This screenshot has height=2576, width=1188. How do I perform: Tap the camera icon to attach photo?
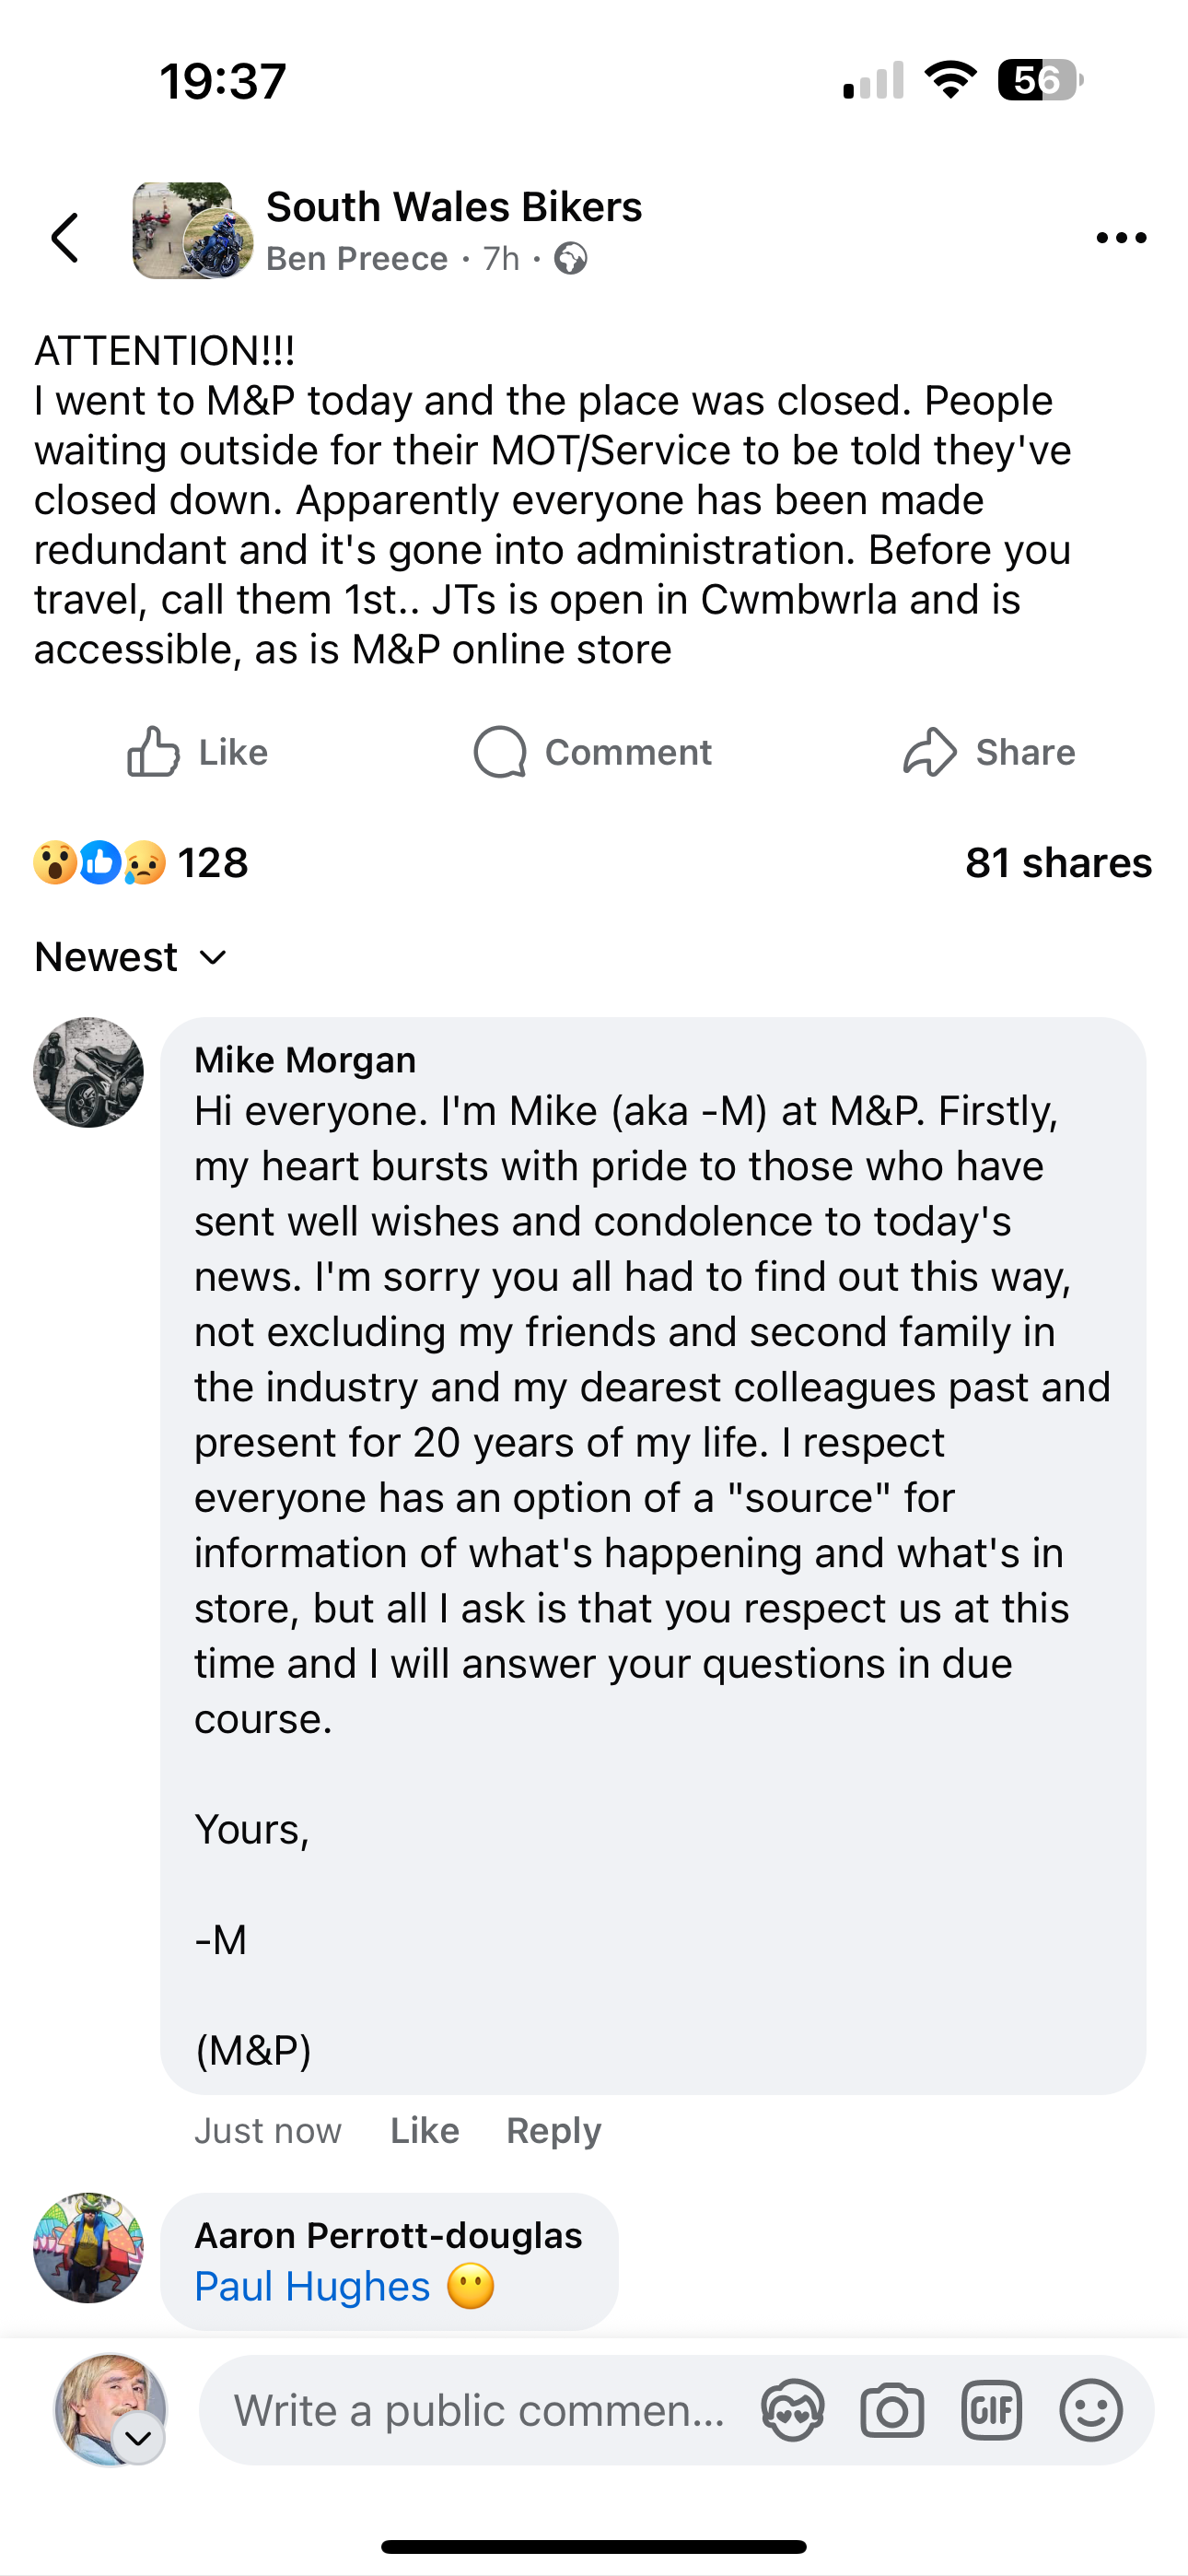coord(891,2410)
